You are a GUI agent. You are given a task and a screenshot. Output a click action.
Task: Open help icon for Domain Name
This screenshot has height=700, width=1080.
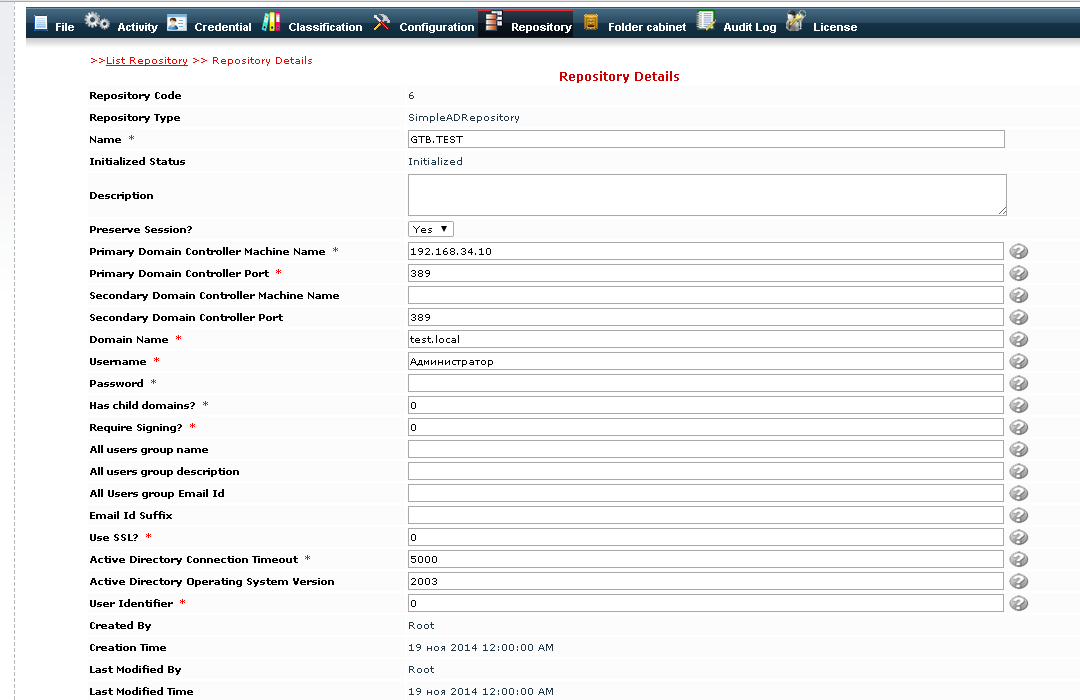coord(1019,340)
